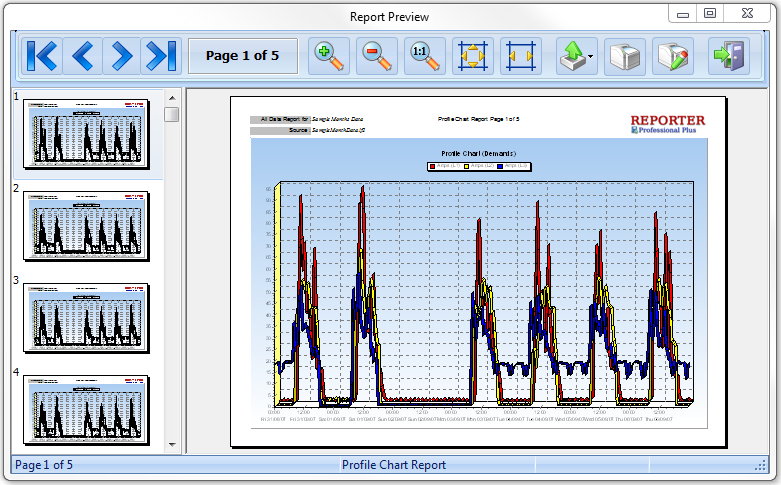The image size is (781, 485).
Task: Select page 2 thumbnail
Action: coord(86,226)
